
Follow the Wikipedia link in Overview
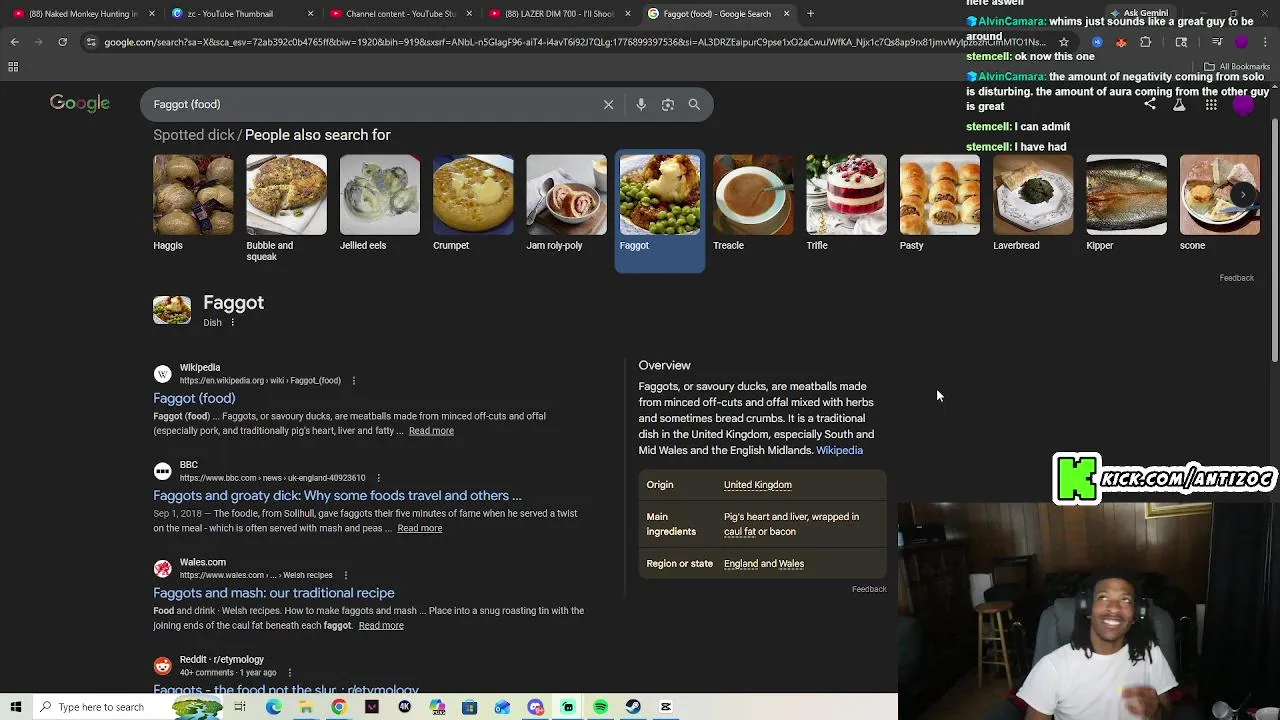pos(839,451)
